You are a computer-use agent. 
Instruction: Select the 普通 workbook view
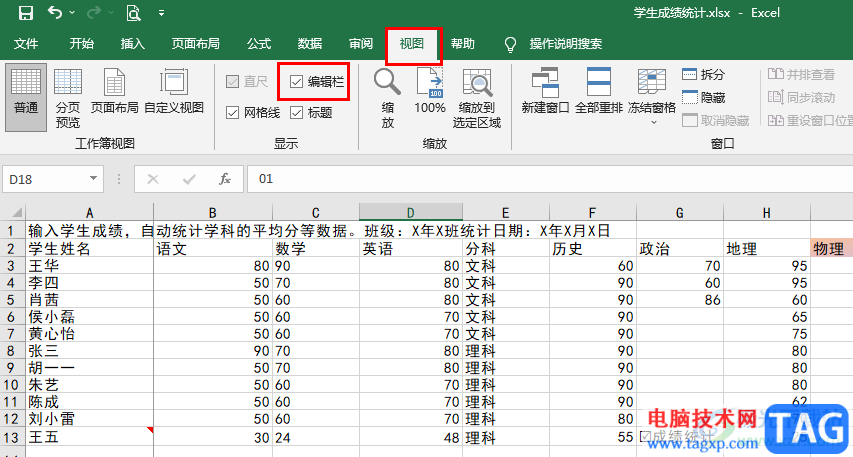(26, 97)
